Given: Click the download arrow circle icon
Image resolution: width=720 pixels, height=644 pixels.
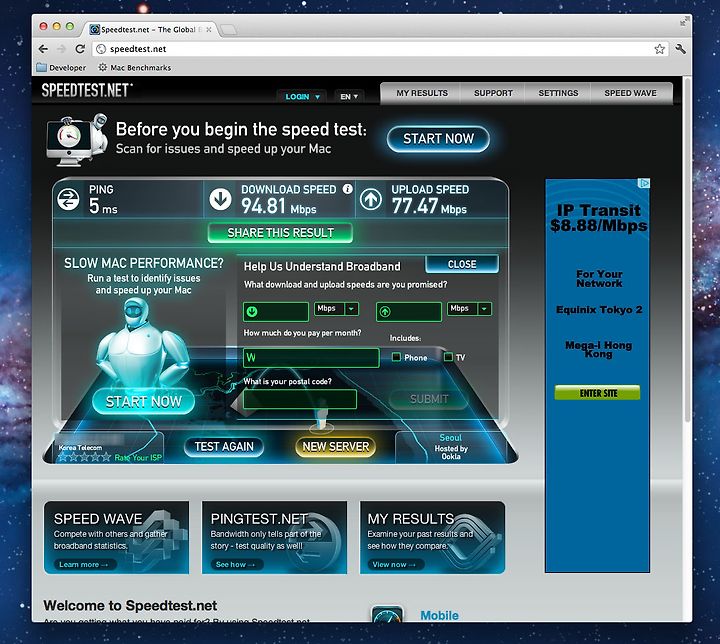Looking at the screenshot, I should [x=220, y=199].
